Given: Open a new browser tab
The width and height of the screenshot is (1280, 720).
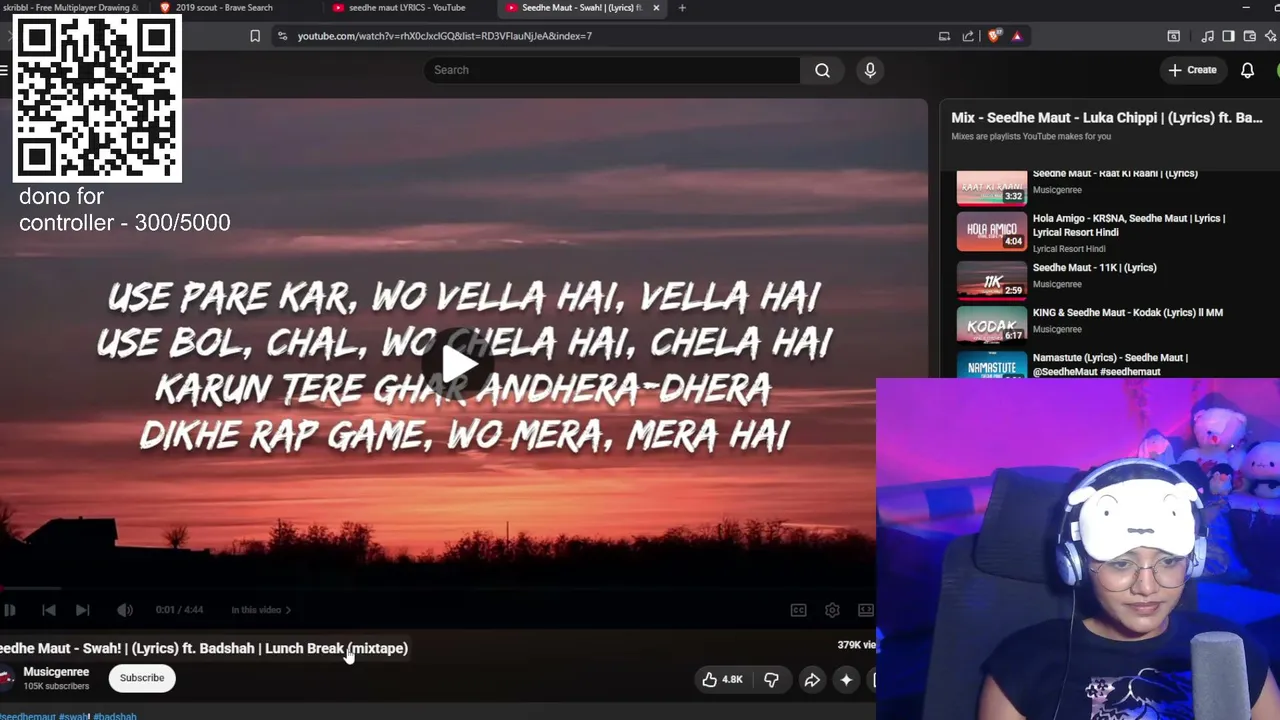Looking at the screenshot, I should 682,8.
